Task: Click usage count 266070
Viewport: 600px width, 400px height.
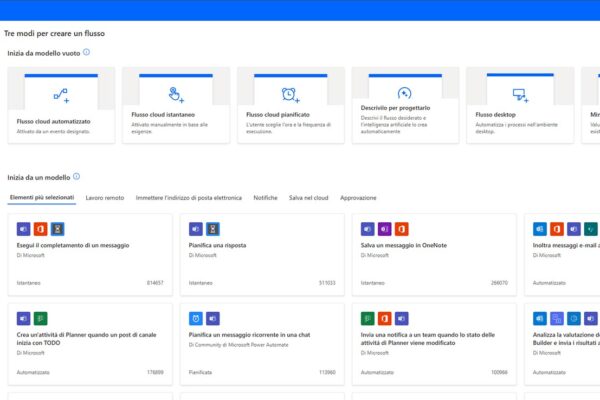Action: [499, 283]
